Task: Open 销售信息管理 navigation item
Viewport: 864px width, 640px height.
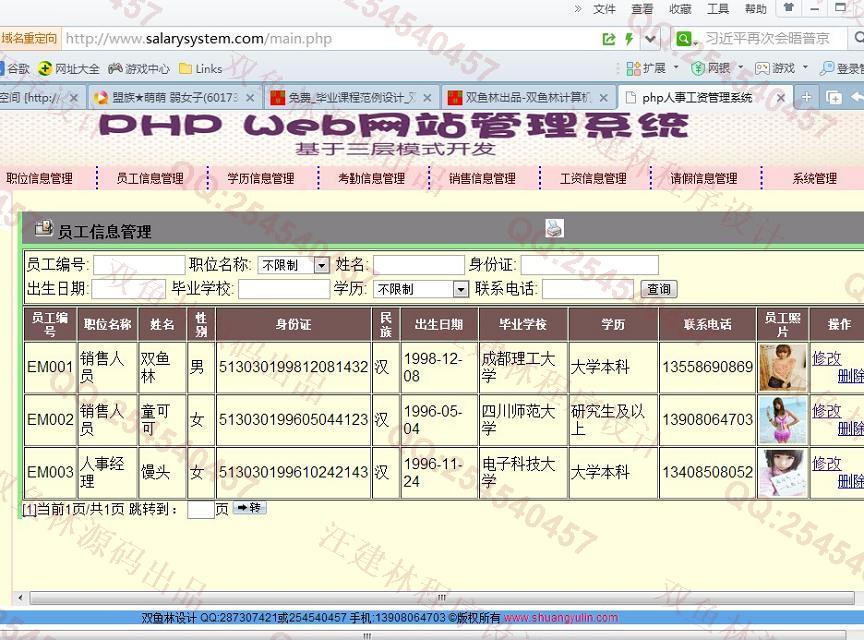Action: [483, 178]
